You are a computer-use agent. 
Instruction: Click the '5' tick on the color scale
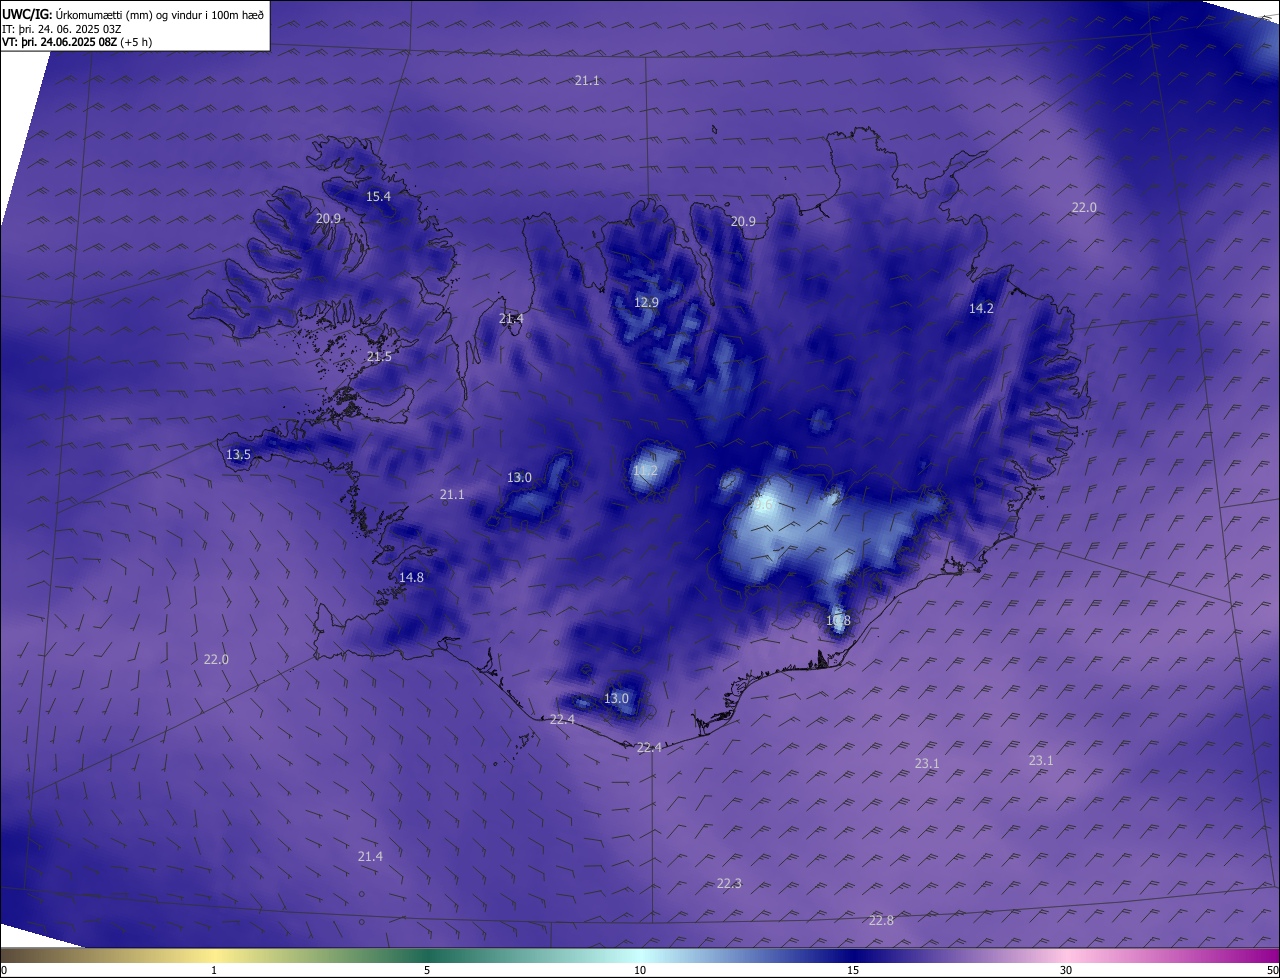coord(427,970)
